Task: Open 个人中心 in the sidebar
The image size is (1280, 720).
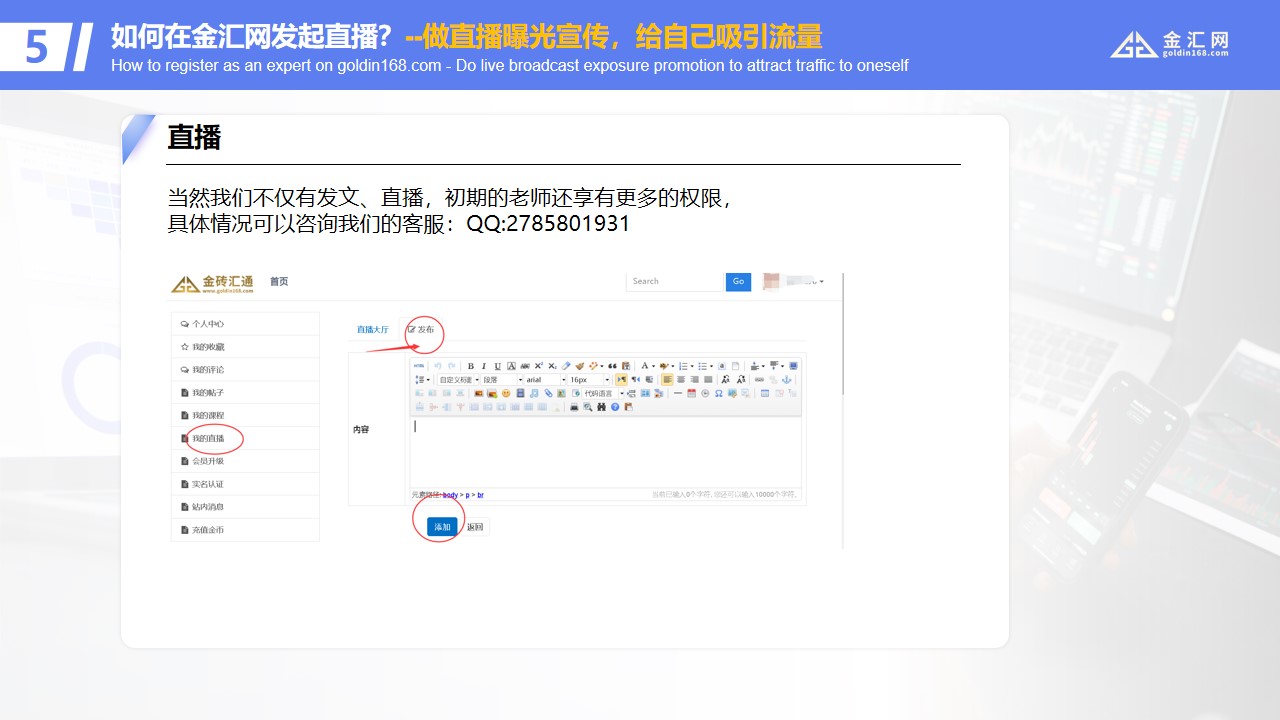Action: (245, 324)
